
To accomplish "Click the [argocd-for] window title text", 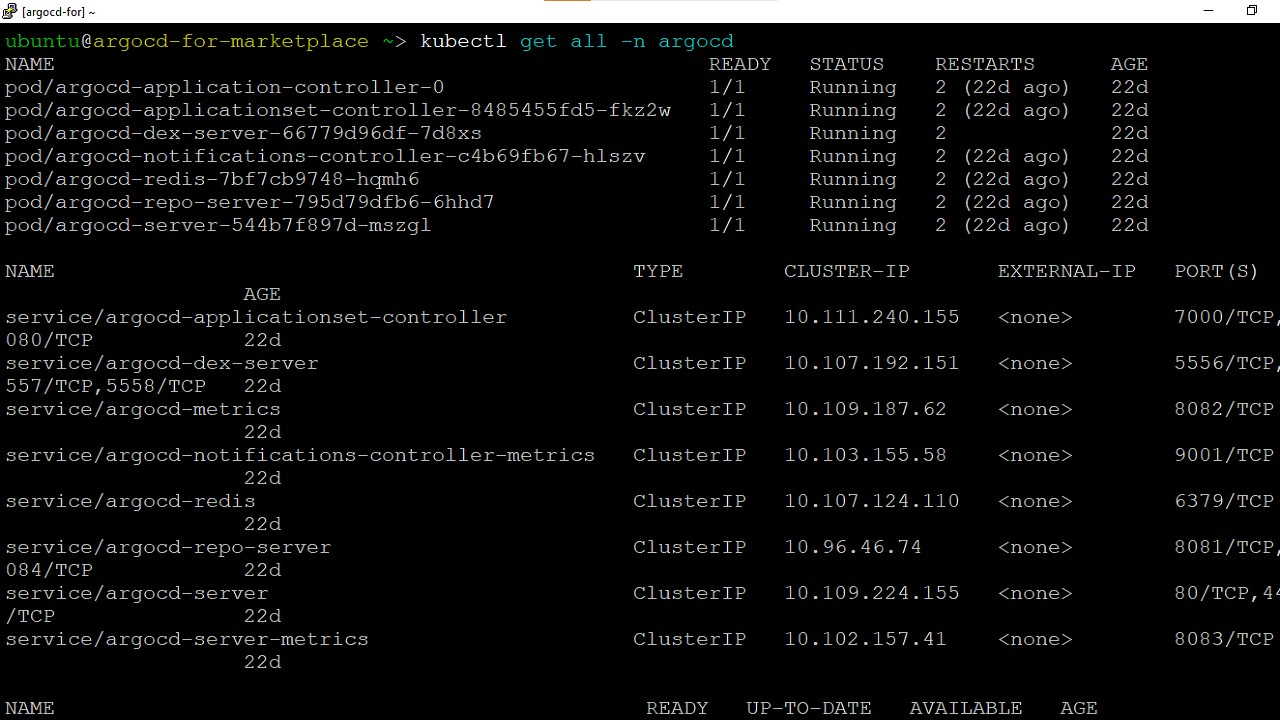I will coord(59,12).
